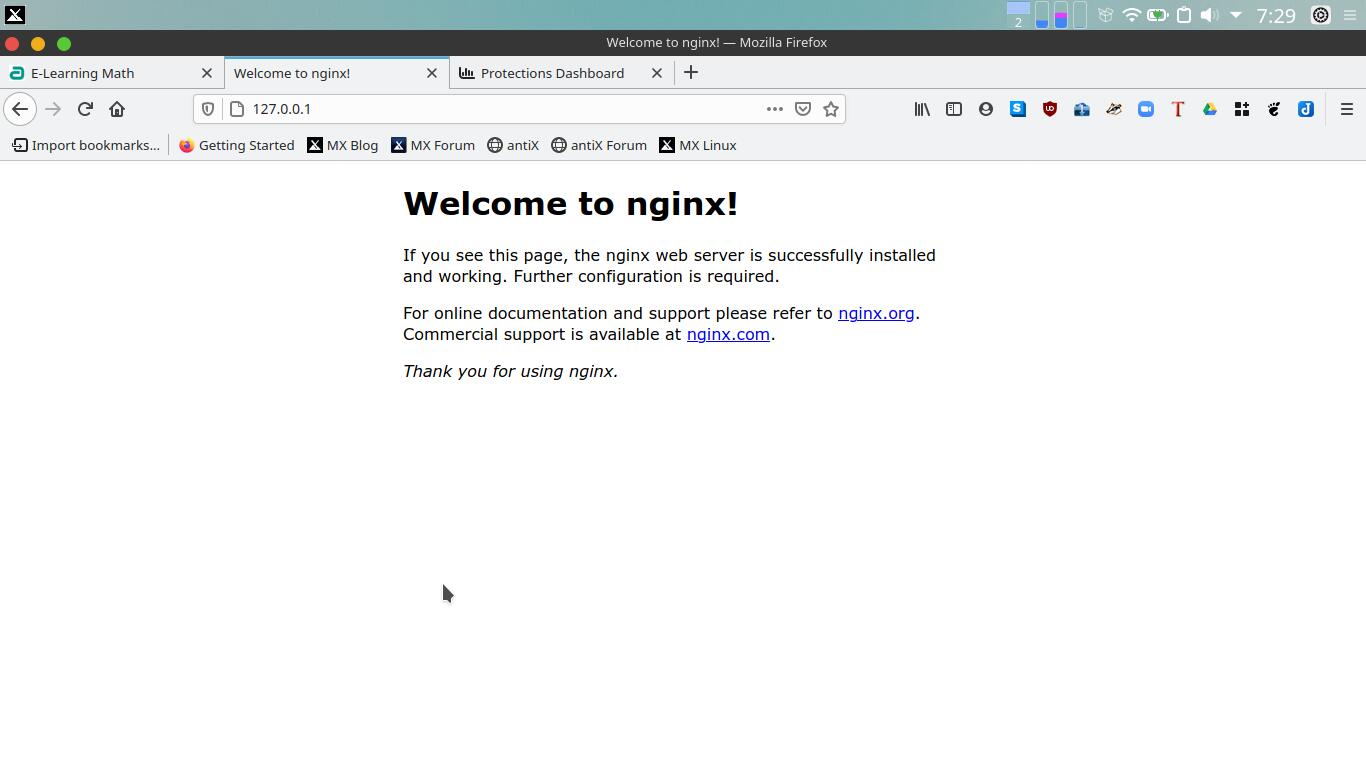Open package updater box tray icon
This screenshot has width=1366, height=768.
click(x=1105, y=15)
